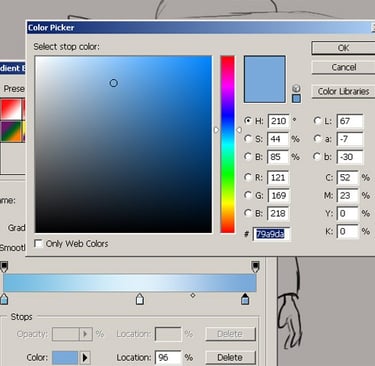This screenshot has width=375, height=366.
Task: Click the Lab a field showing -7
Action: point(350,139)
